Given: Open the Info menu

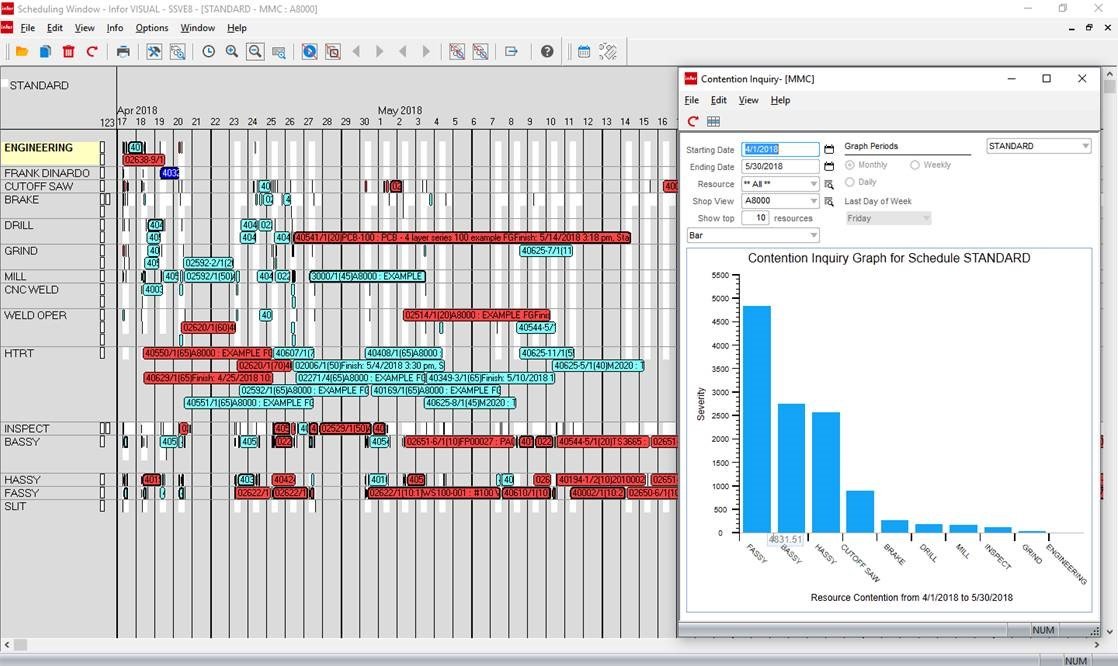Looking at the screenshot, I should click(x=115, y=28).
